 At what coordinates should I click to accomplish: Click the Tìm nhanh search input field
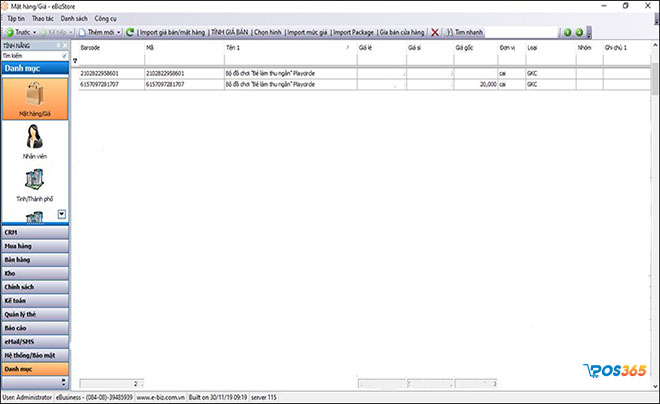click(522, 32)
